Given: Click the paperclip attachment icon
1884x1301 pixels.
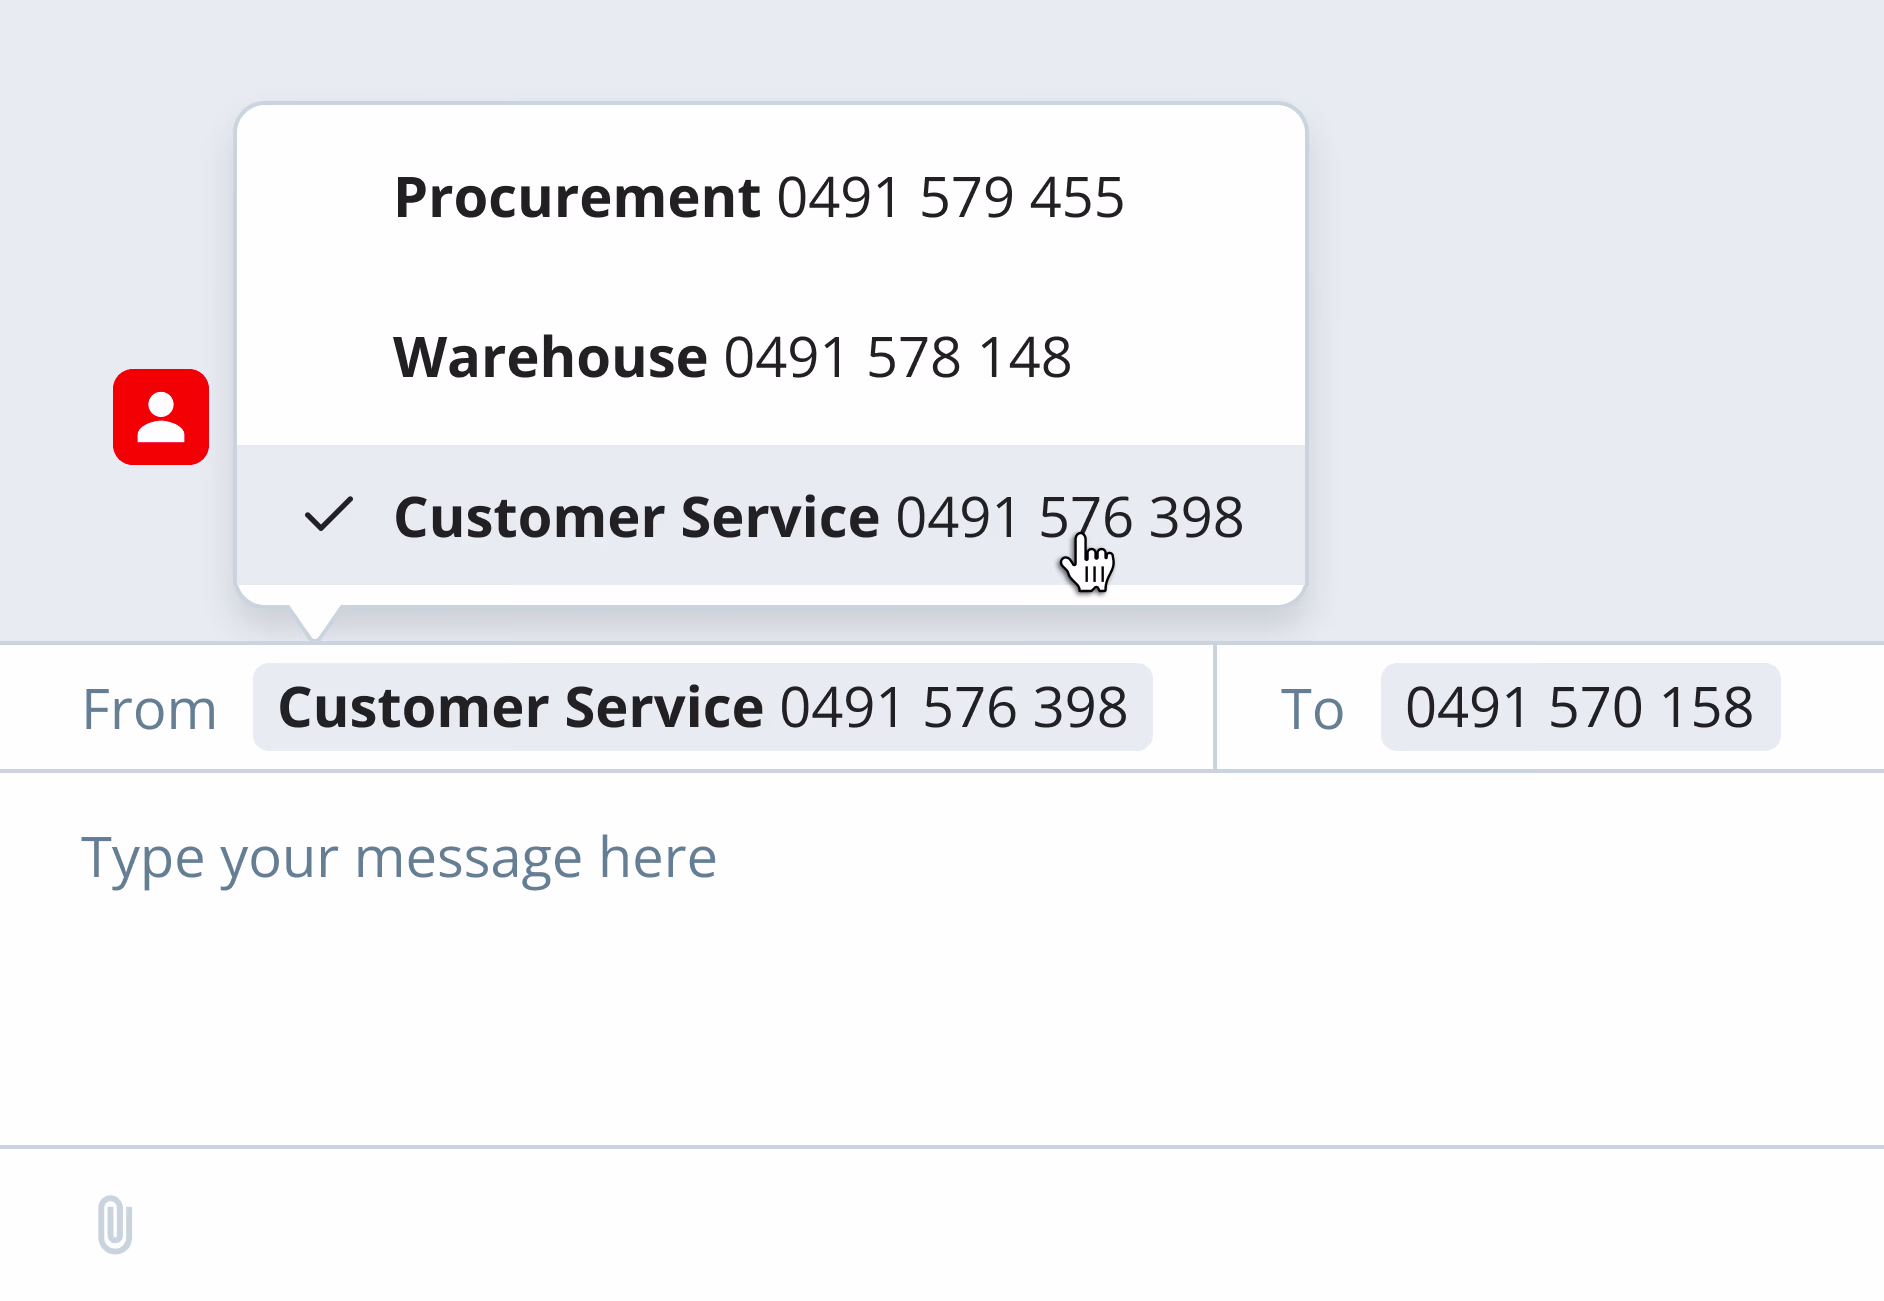Looking at the screenshot, I should (115, 1224).
